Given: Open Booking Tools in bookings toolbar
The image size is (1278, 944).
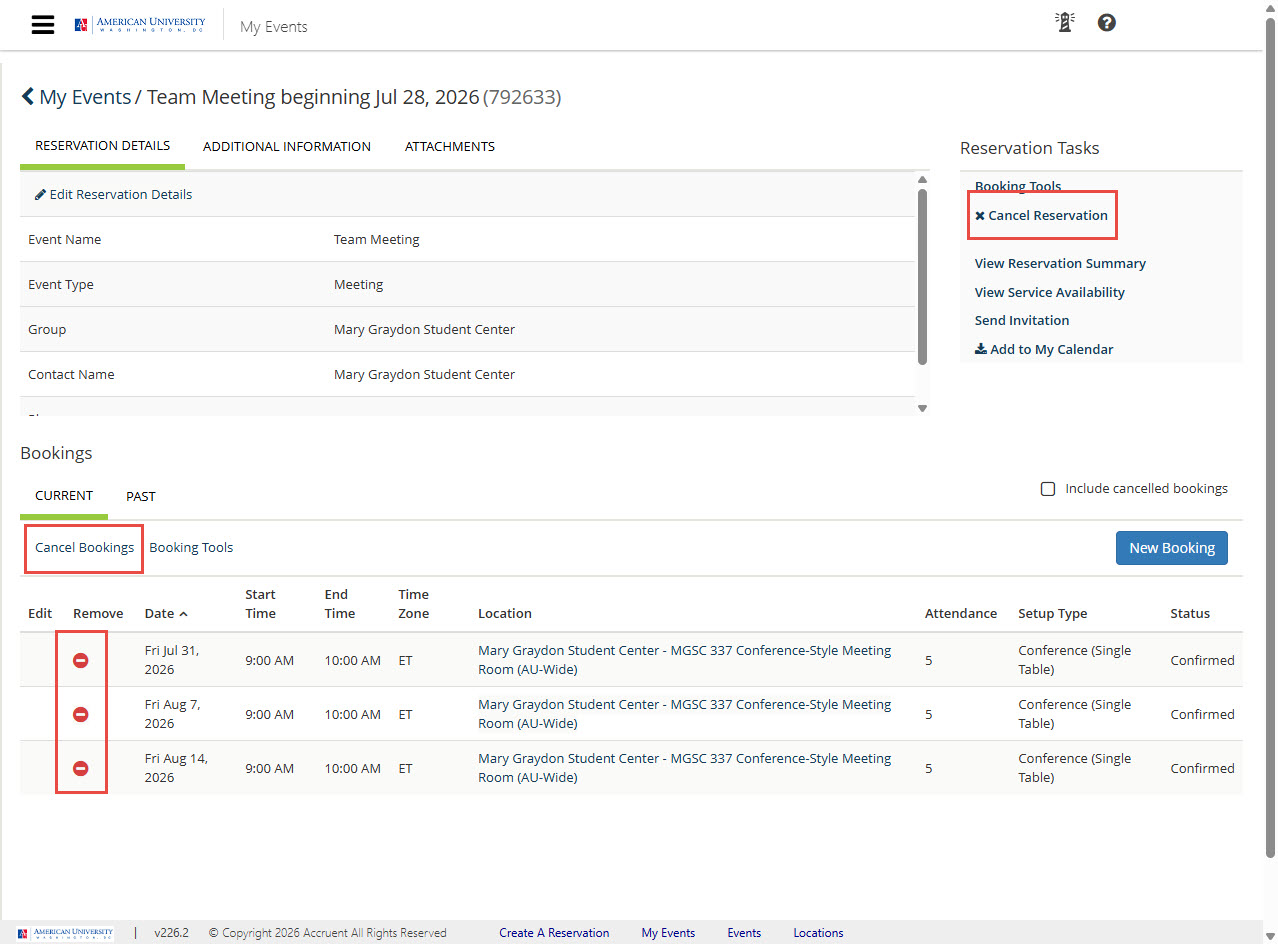Looking at the screenshot, I should (x=191, y=547).
